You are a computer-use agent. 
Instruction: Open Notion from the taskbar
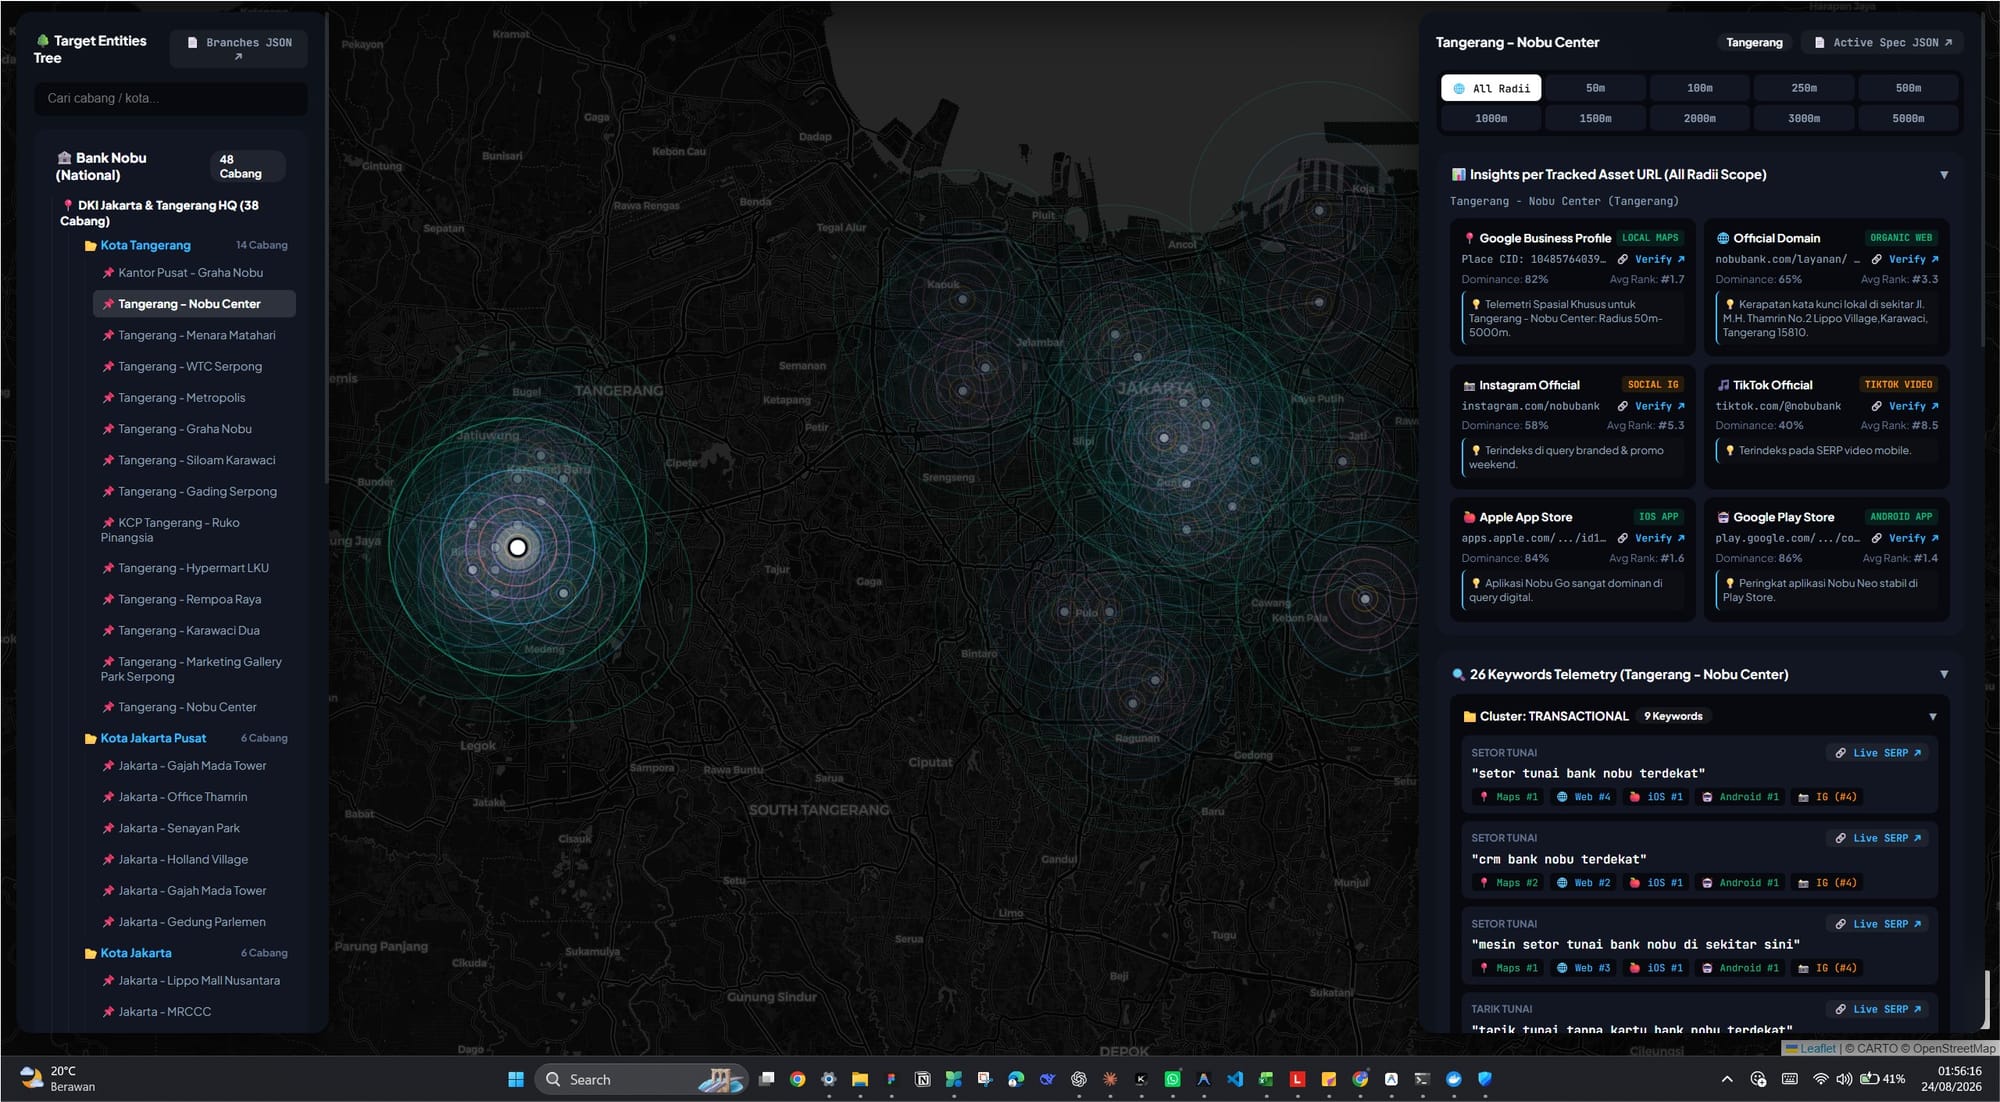pyautogui.click(x=922, y=1079)
